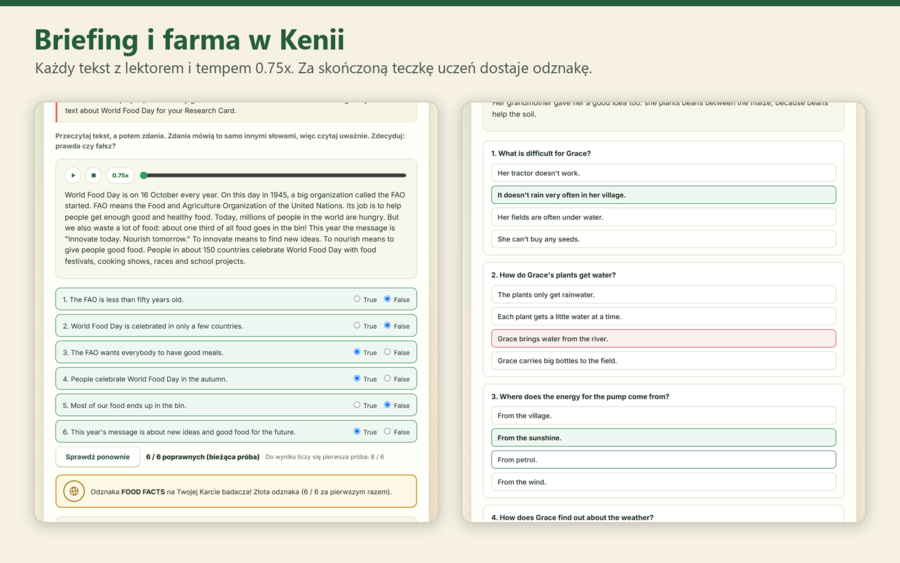
Task: Choose 'Grace brings water from the river.'
Action: pos(663,339)
